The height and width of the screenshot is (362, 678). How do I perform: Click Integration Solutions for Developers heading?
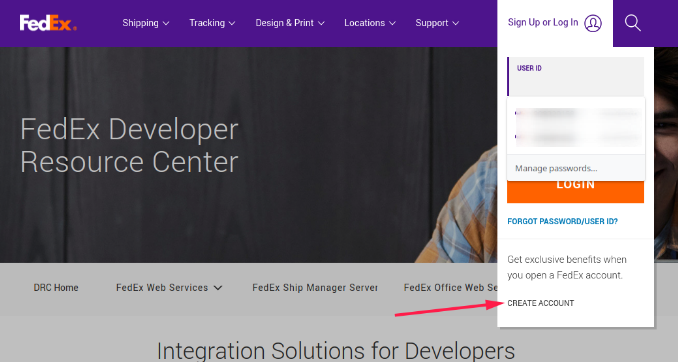pos(336,350)
